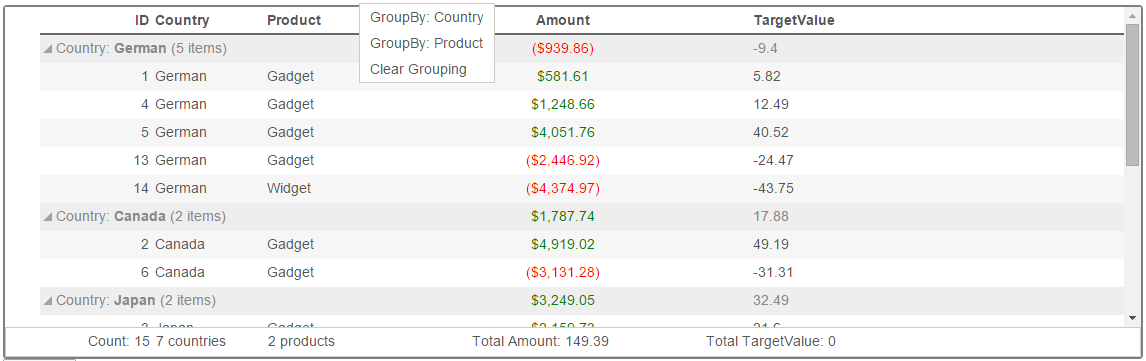Select the row with ID 13
Screen dimensions: 1146x361
pos(582,161)
